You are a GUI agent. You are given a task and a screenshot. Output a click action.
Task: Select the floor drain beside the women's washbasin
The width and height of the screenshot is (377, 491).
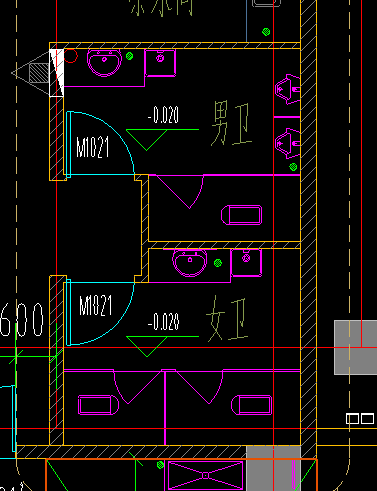tap(218, 263)
